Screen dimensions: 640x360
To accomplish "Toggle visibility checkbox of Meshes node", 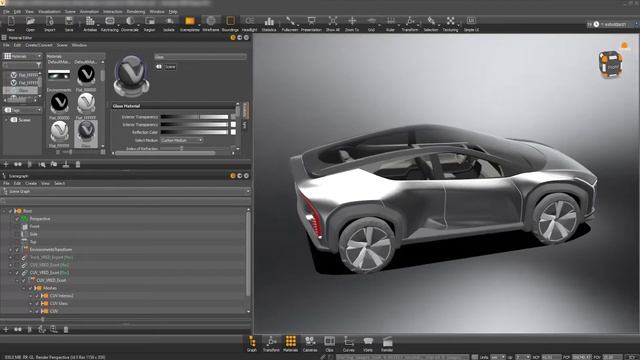I will 30,288.
